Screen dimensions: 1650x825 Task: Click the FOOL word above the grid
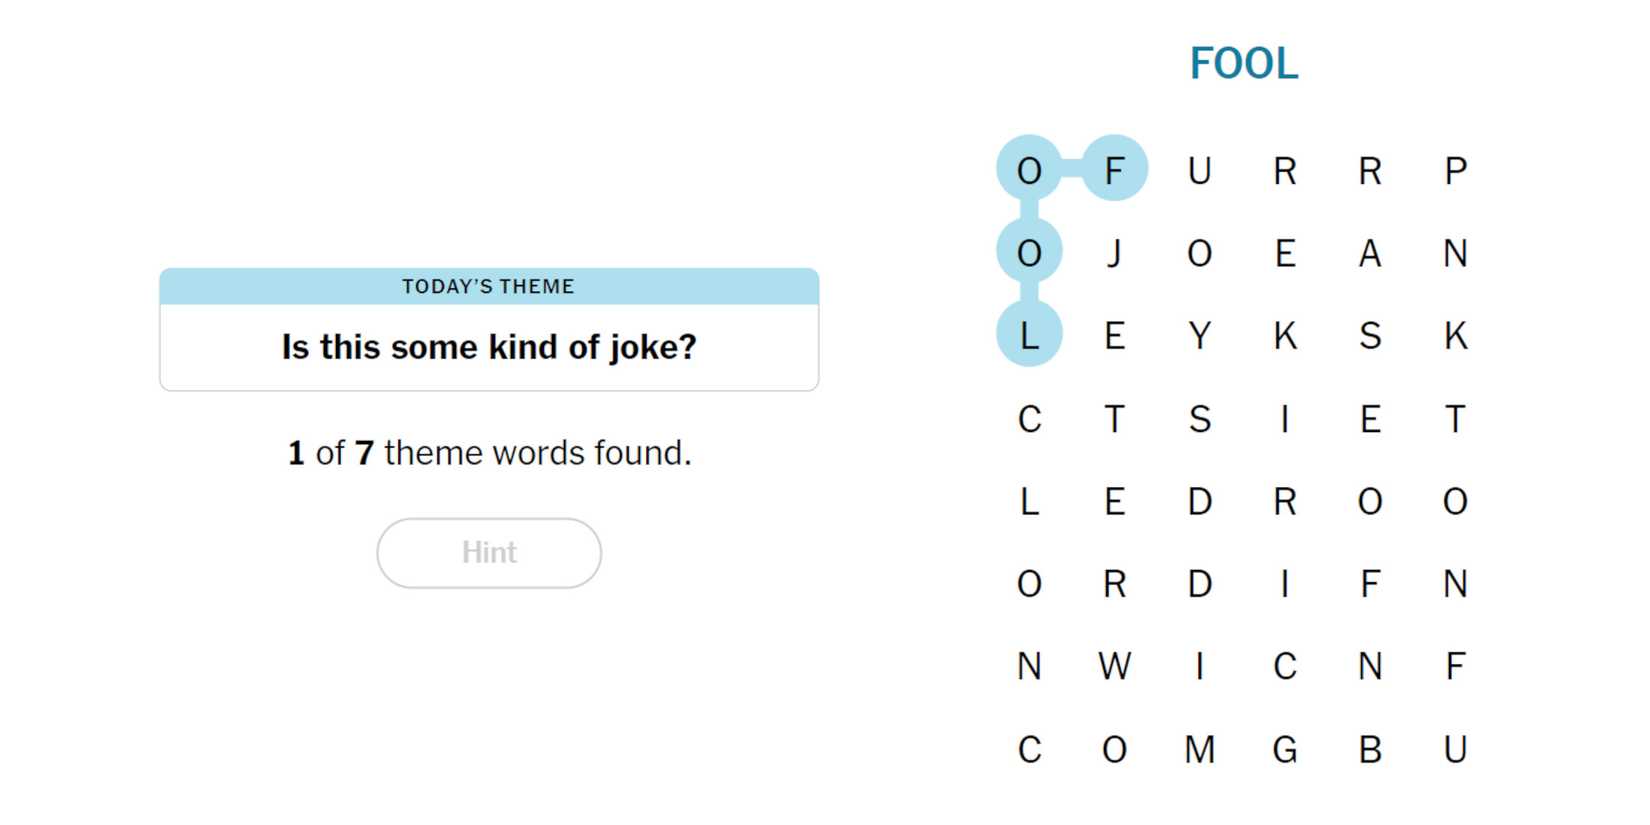coord(1243,64)
